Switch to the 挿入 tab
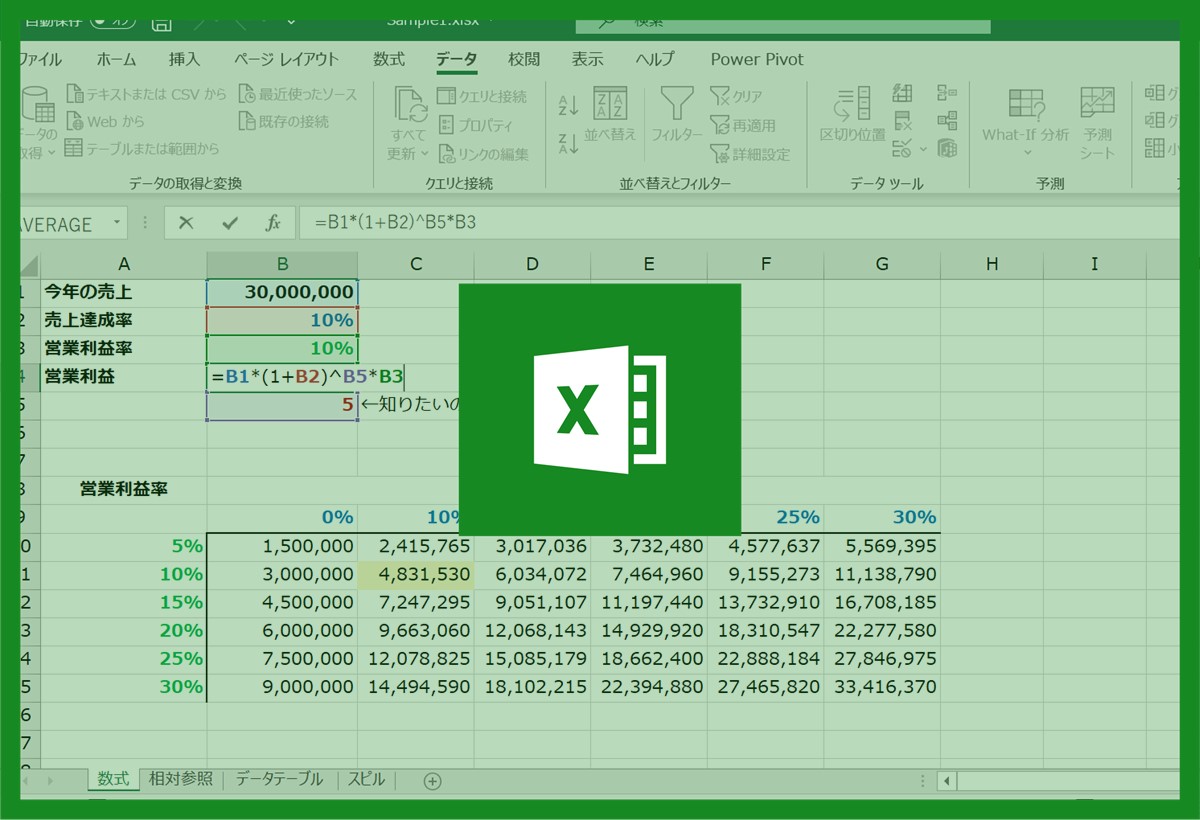This screenshot has height=820, width=1200. point(184,59)
